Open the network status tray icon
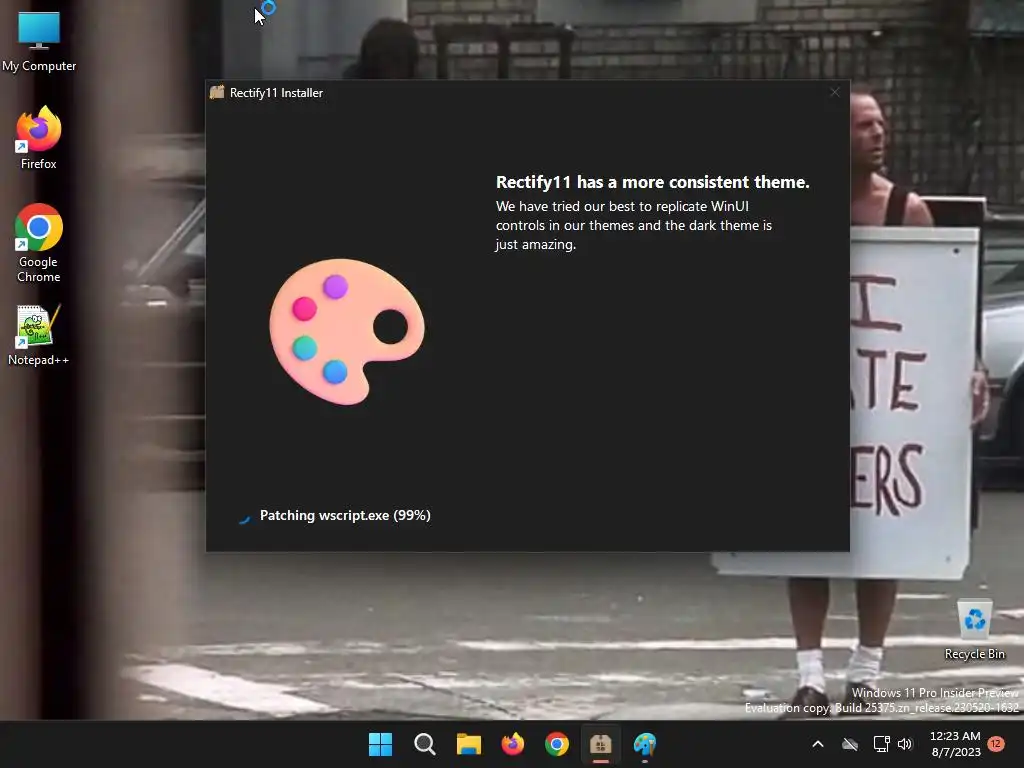The width and height of the screenshot is (1024, 768). [881, 744]
